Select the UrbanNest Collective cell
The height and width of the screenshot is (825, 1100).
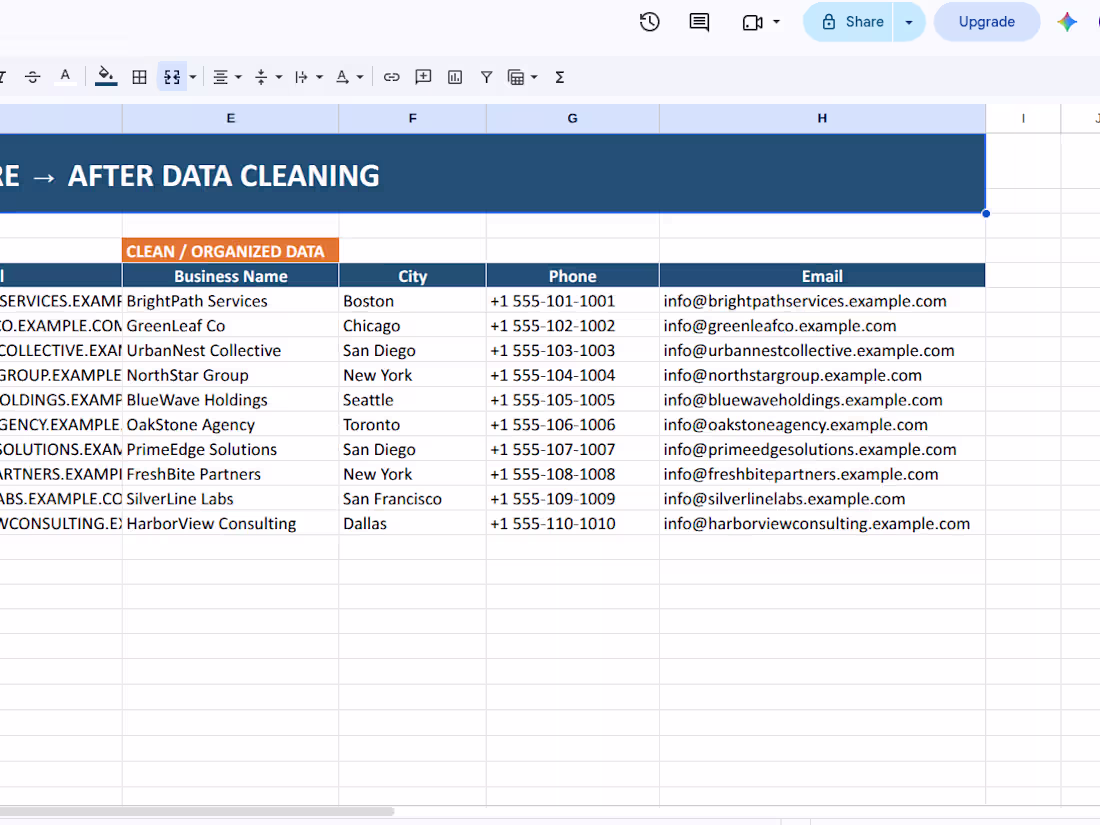click(230, 350)
